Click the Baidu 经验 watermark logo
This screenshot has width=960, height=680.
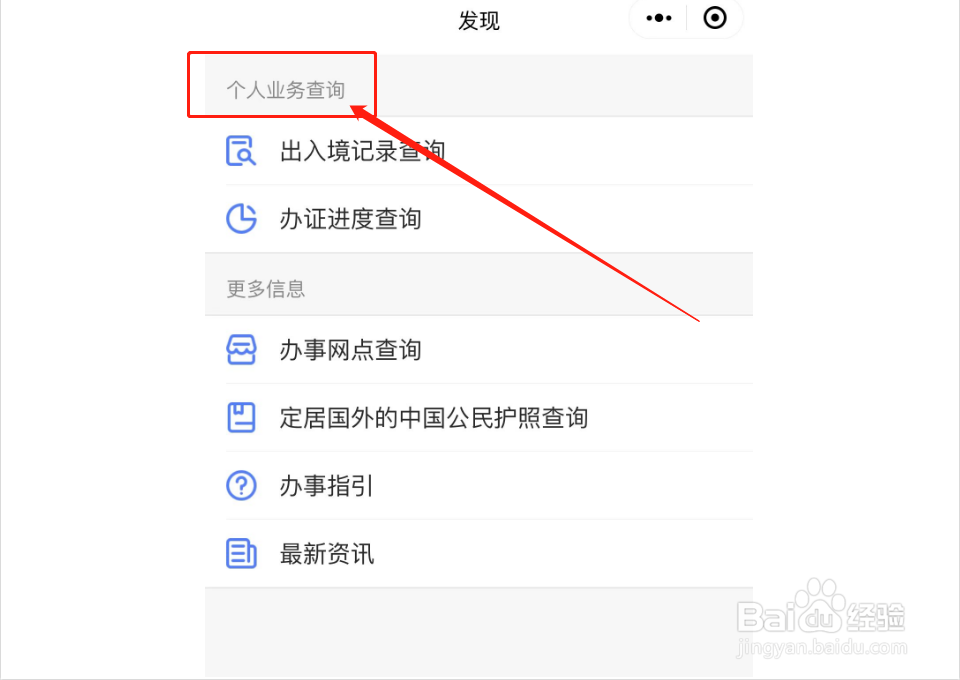click(x=820, y=608)
